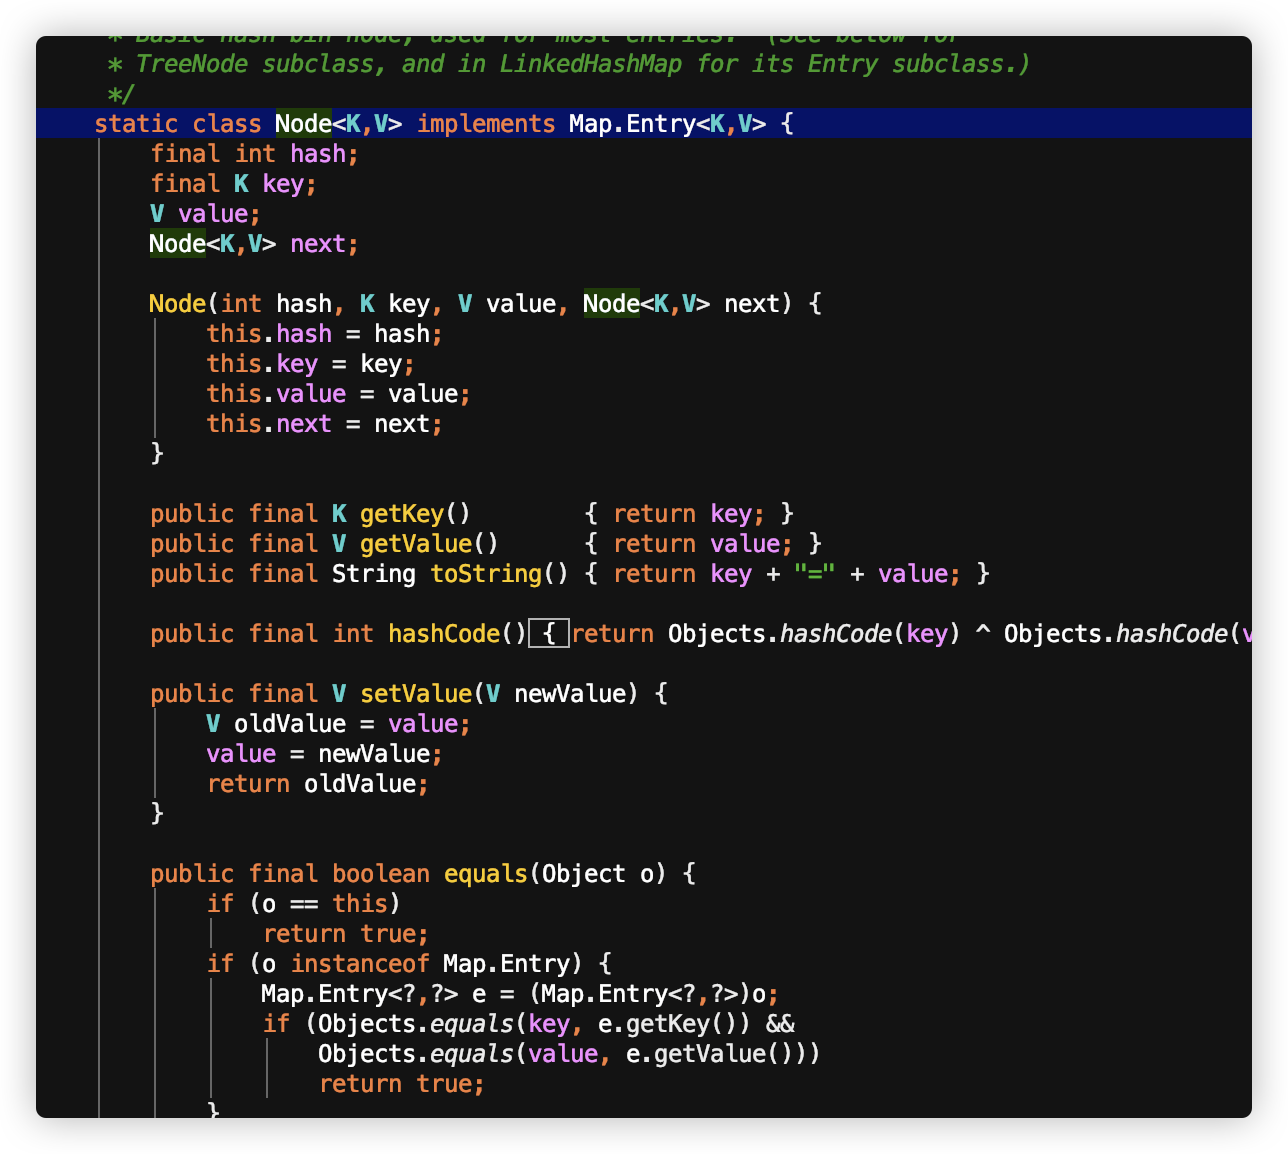Click the "if (o instanceof Map.Entry)" line

[409, 963]
